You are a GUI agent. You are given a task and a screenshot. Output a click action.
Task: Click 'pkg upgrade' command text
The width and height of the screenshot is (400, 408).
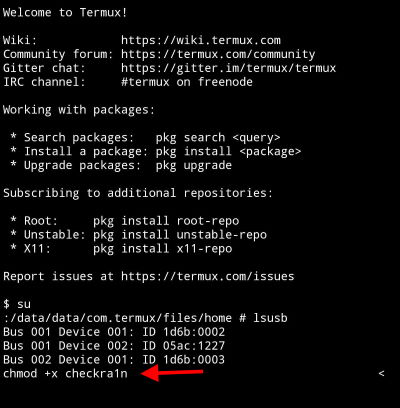click(x=194, y=165)
